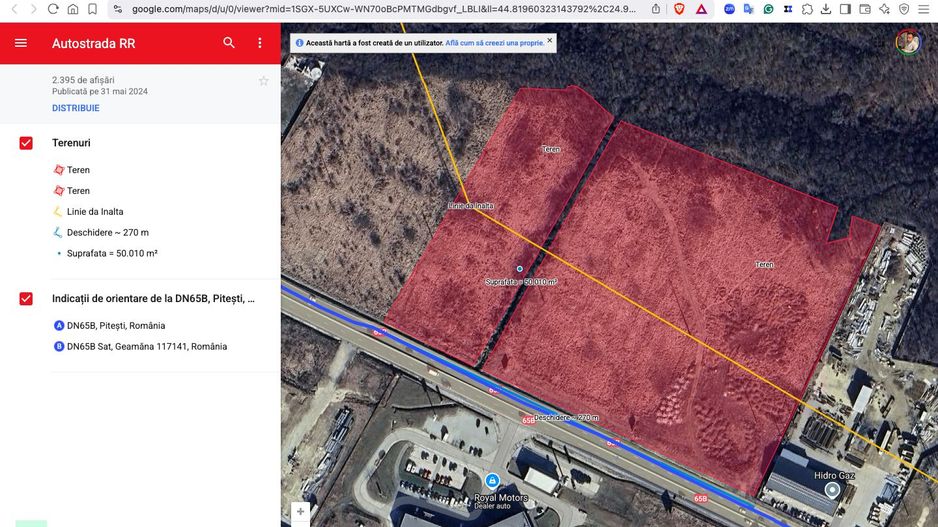Open the three-dot options menu in header

point(260,43)
